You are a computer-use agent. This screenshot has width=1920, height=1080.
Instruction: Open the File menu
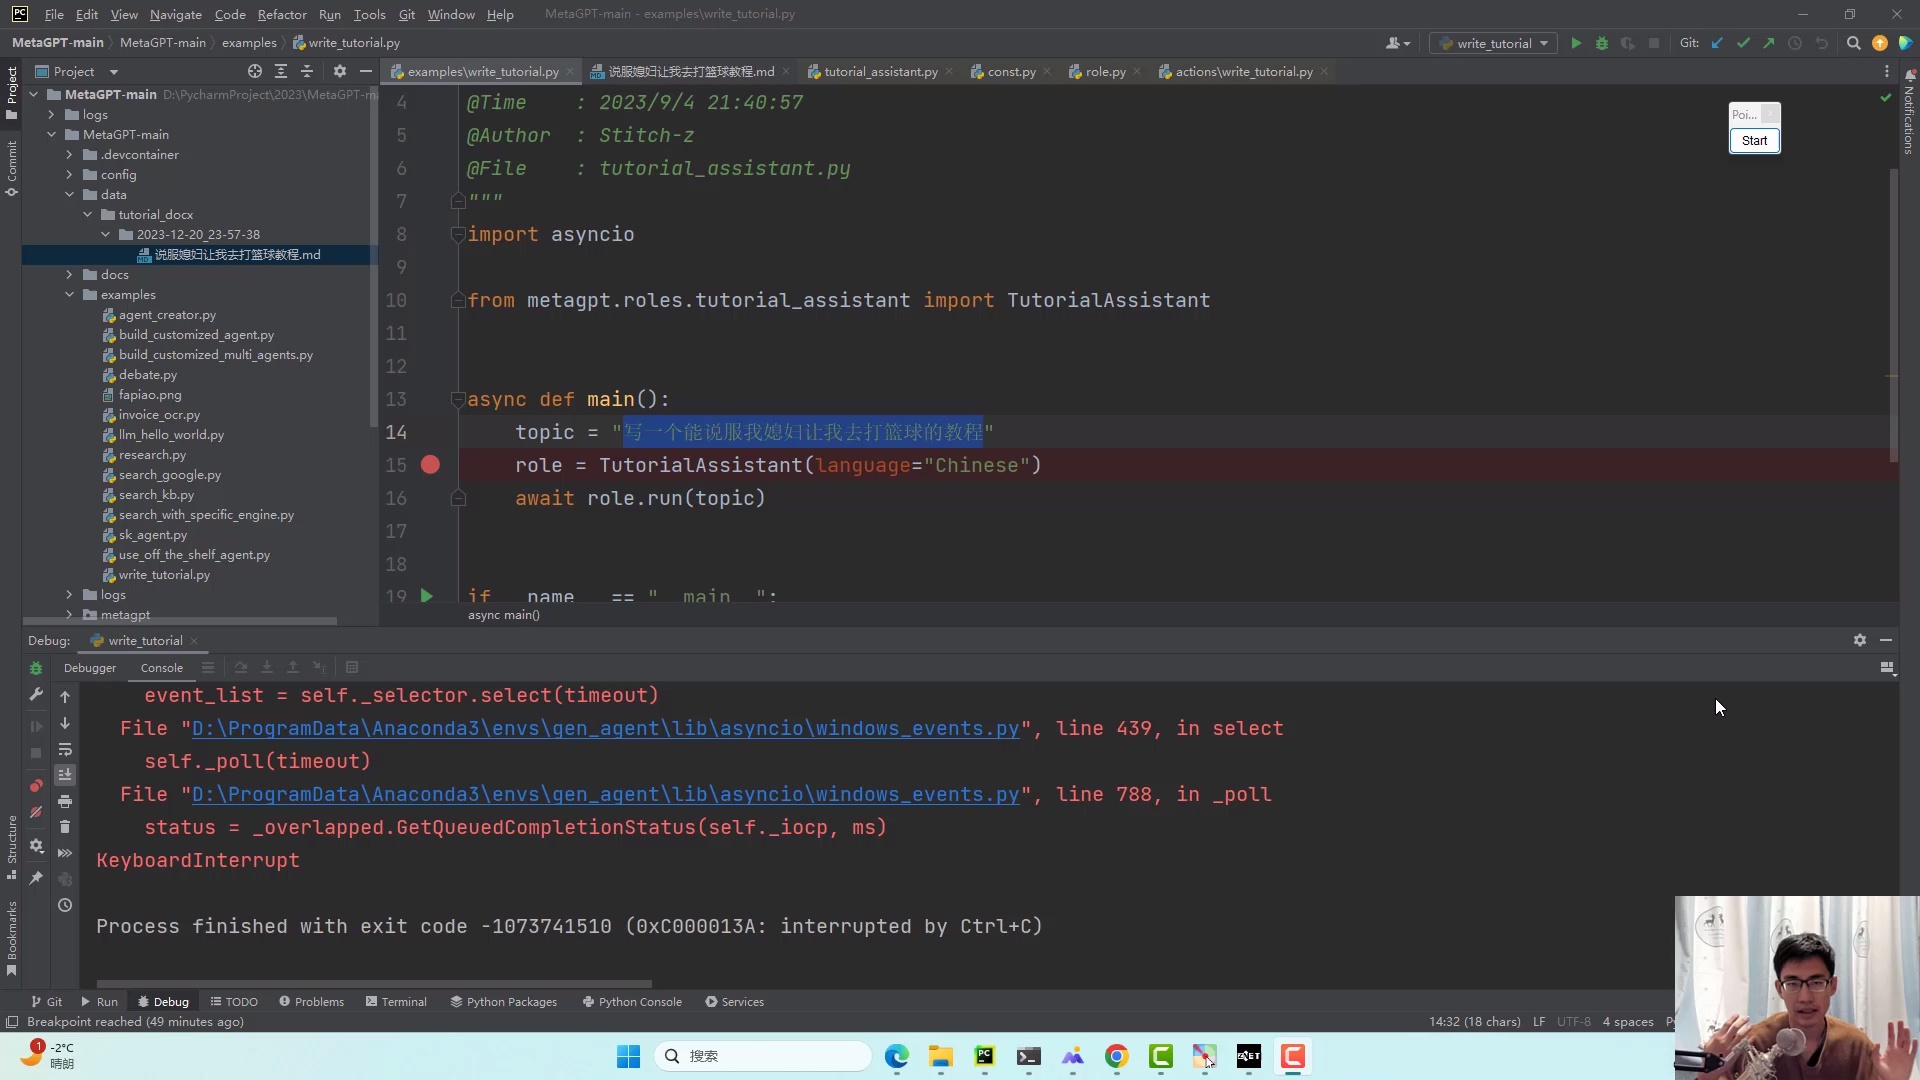coord(54,14)
